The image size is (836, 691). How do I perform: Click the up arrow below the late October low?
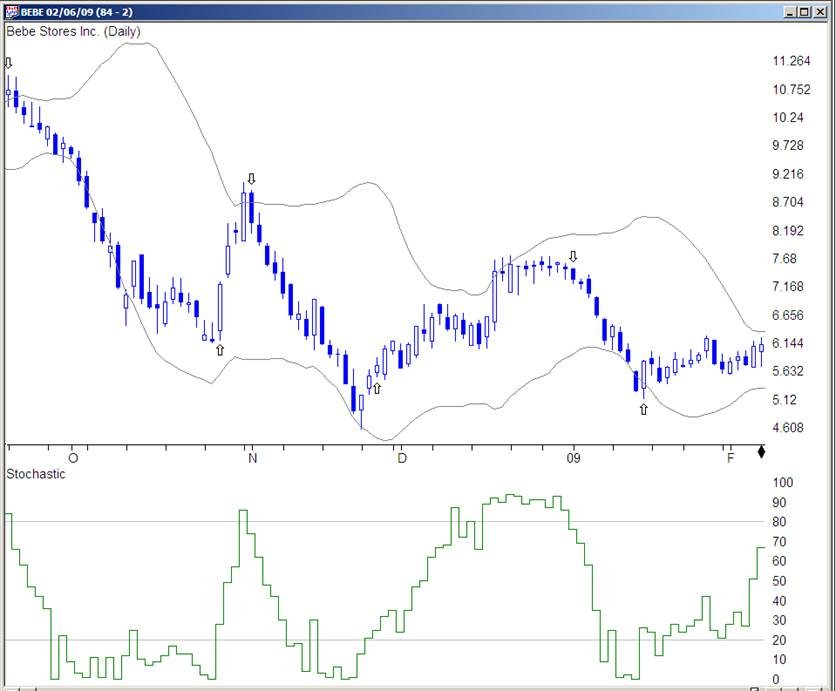[219, 350]
